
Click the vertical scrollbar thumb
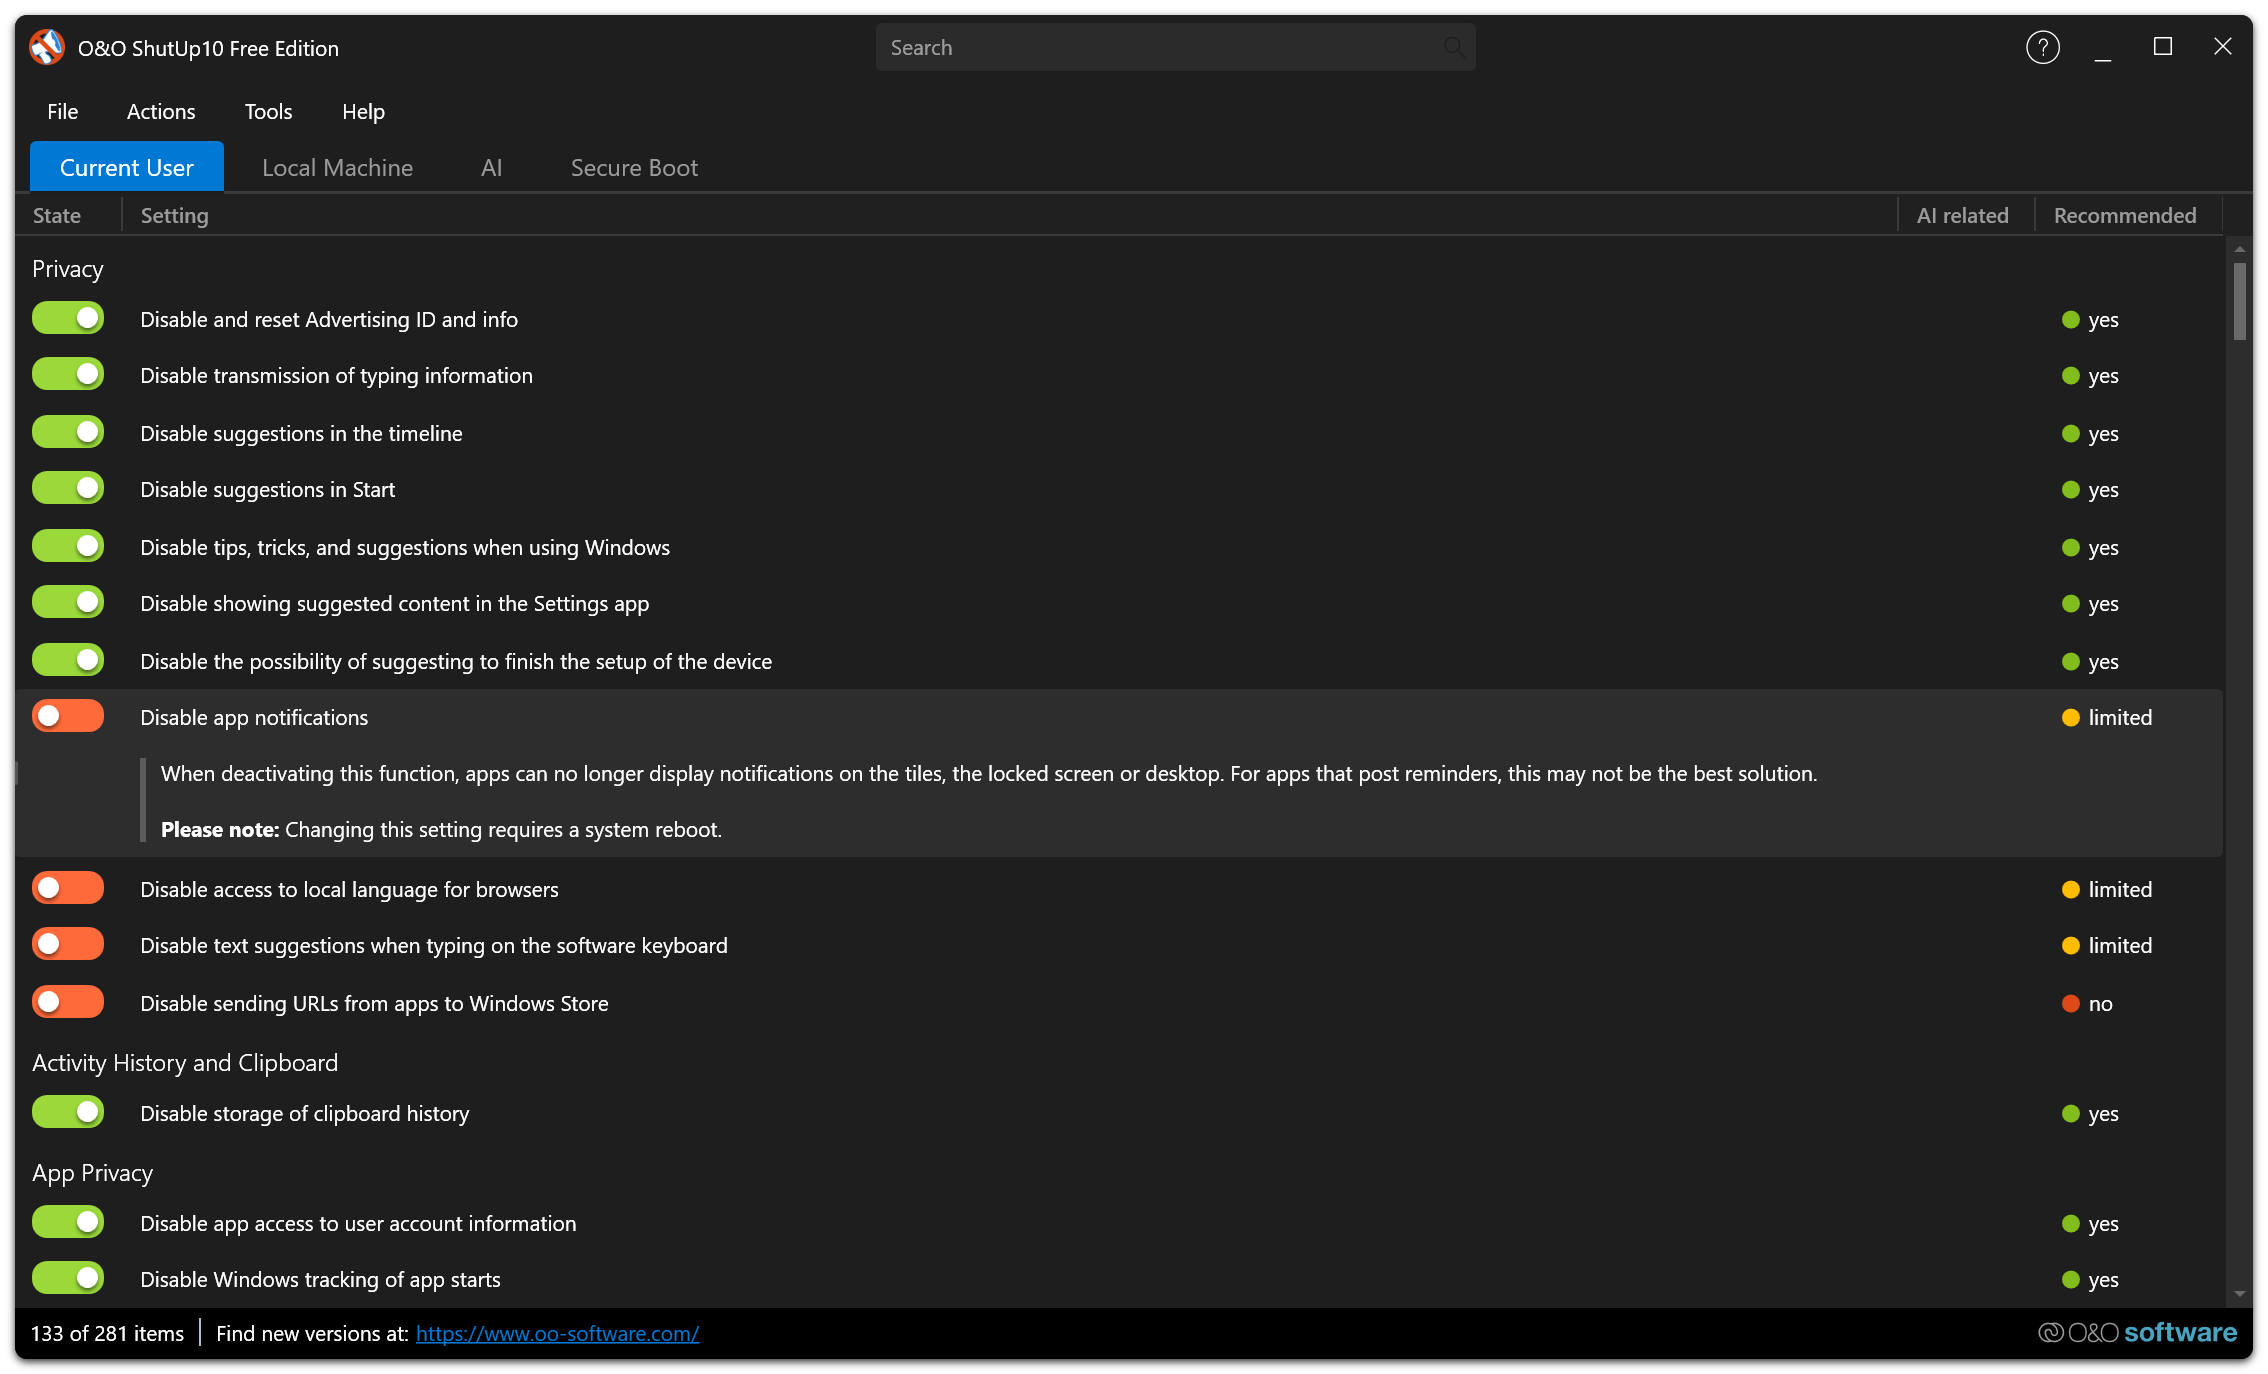coord(2240,300)
